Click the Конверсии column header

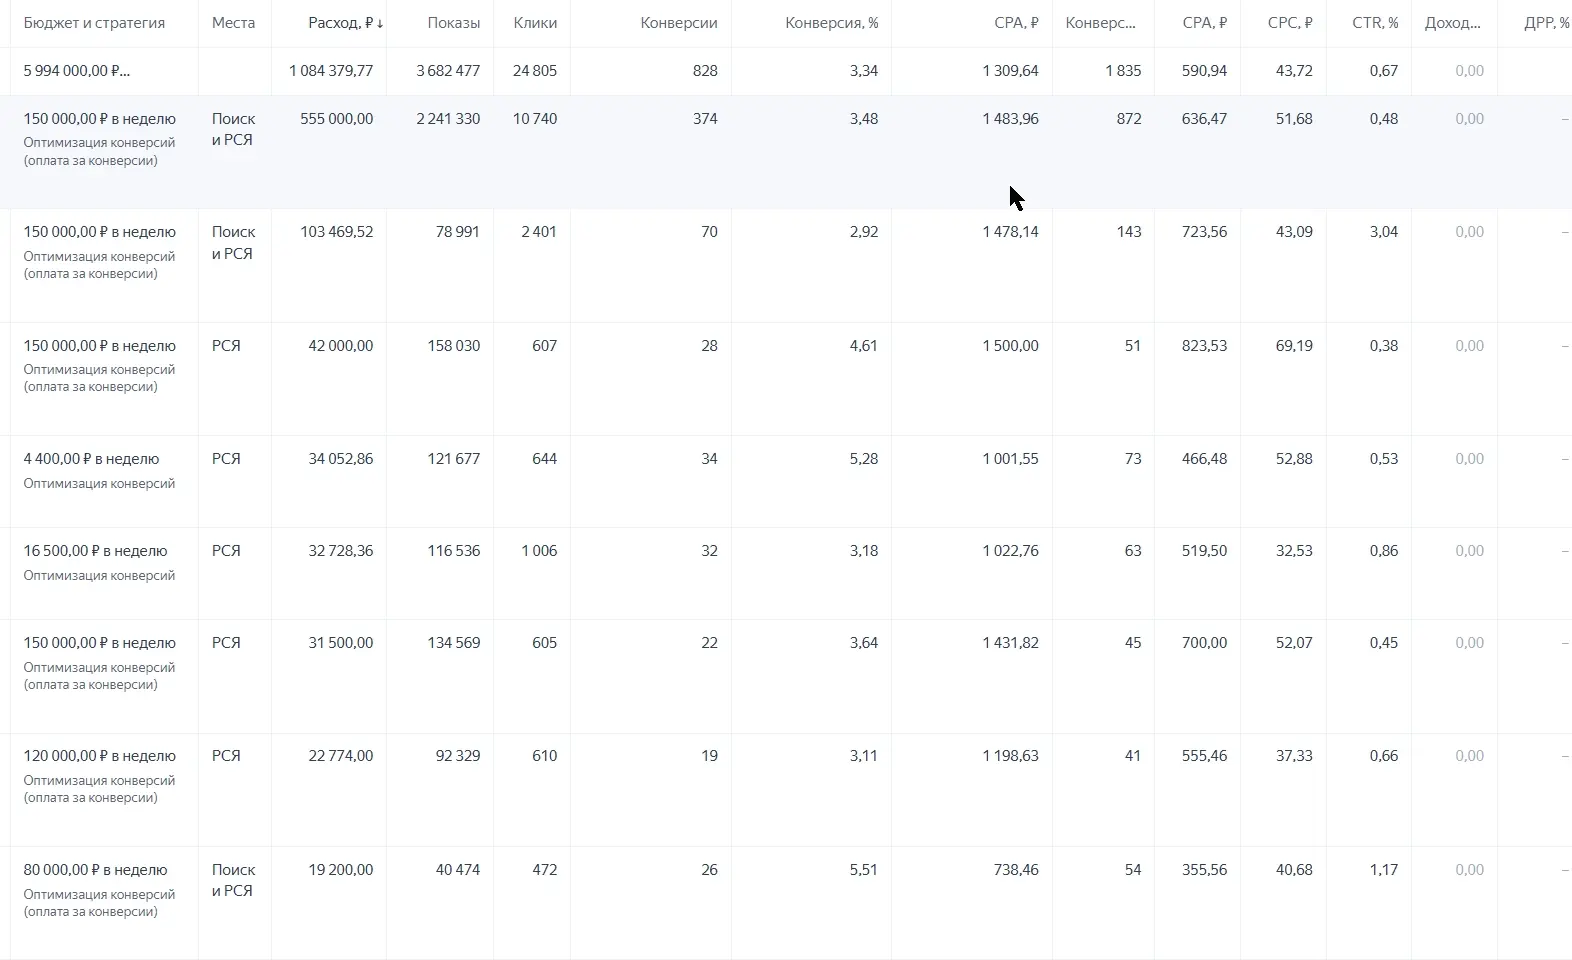point(678,23)
